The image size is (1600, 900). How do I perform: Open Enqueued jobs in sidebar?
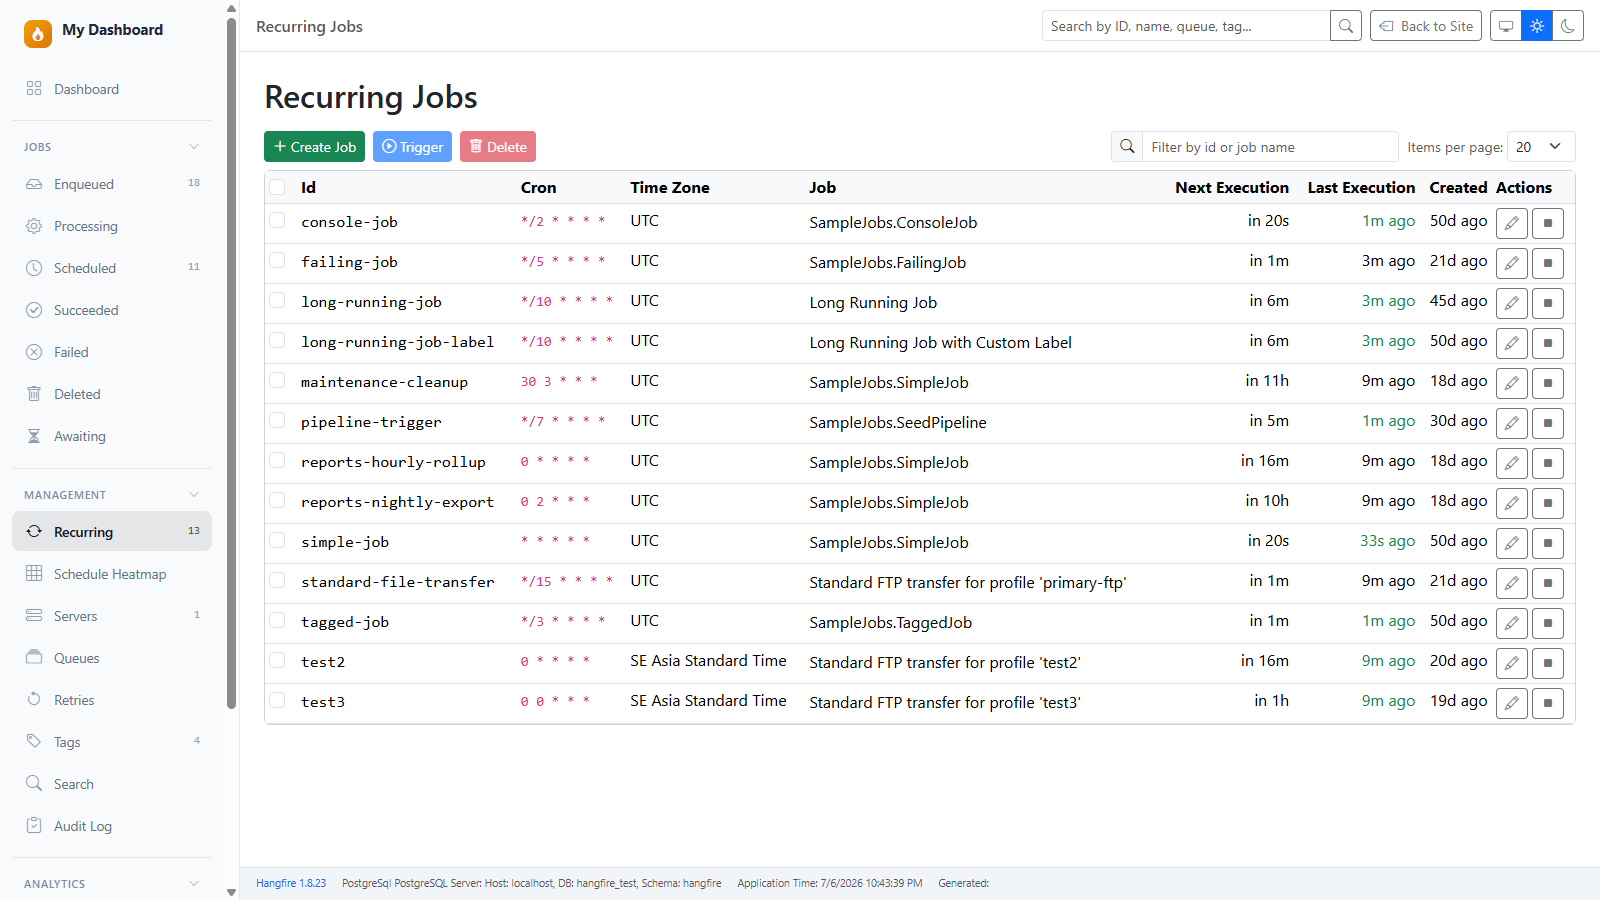112,184
